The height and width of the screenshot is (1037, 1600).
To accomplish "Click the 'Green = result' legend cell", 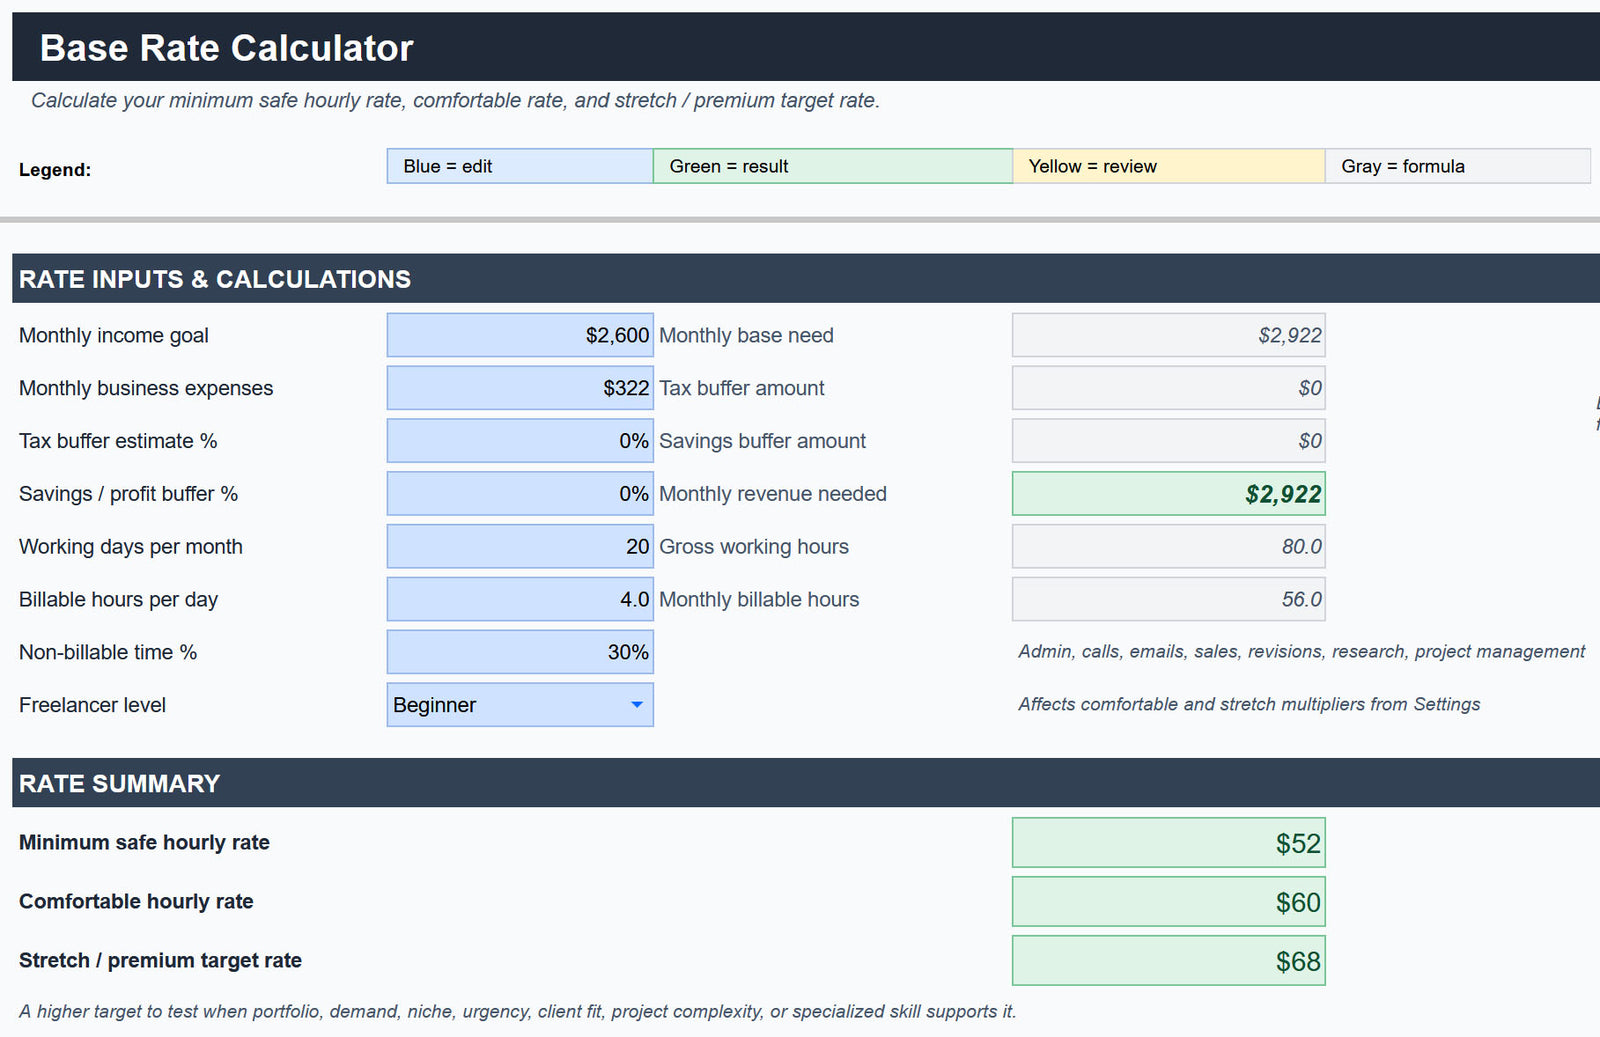I will [x=833, y=166].
